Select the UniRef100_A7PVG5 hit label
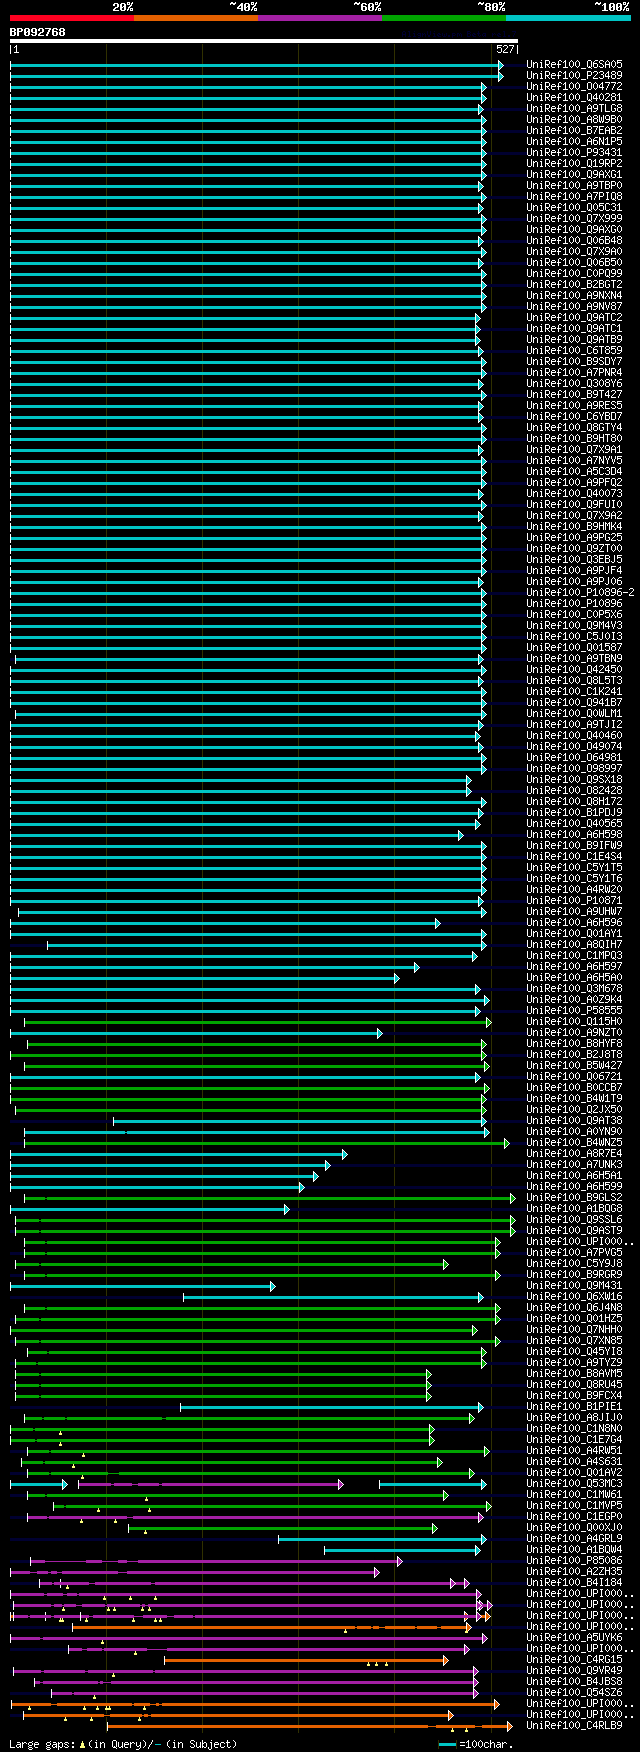Screen dimensions: 640x1752 click(x=574, y=1253)
